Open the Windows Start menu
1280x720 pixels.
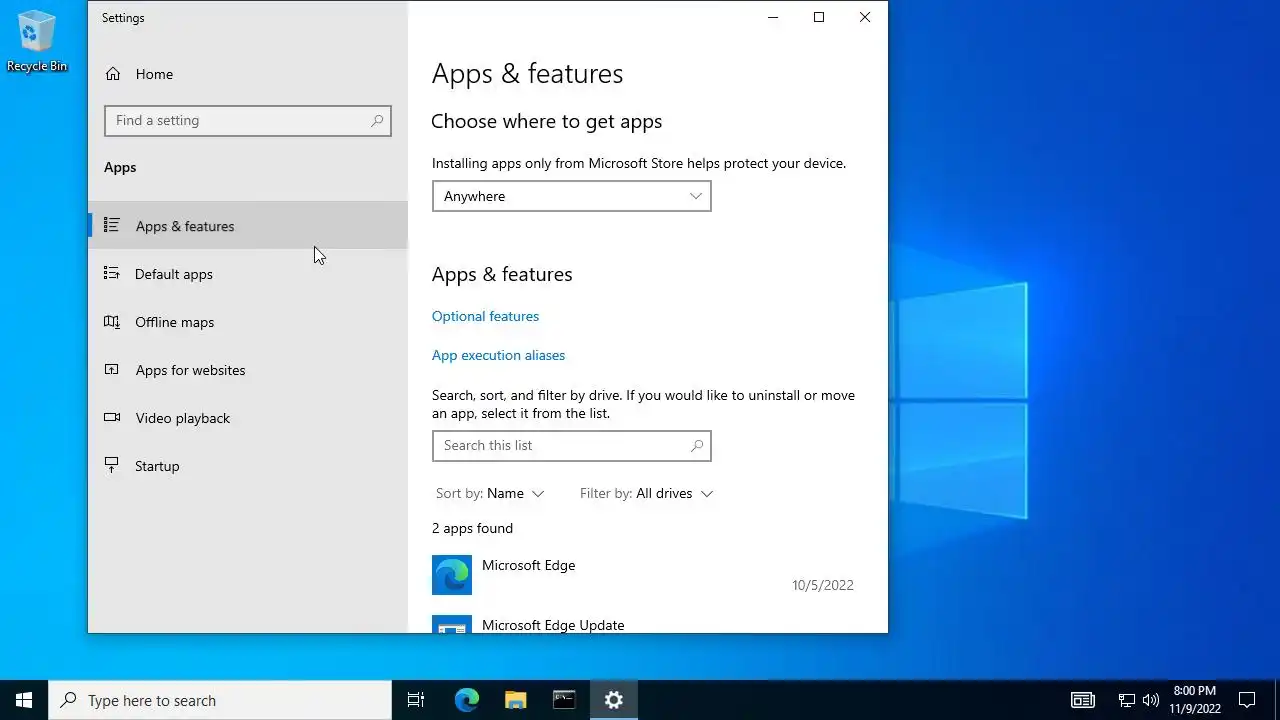[24, 700]
